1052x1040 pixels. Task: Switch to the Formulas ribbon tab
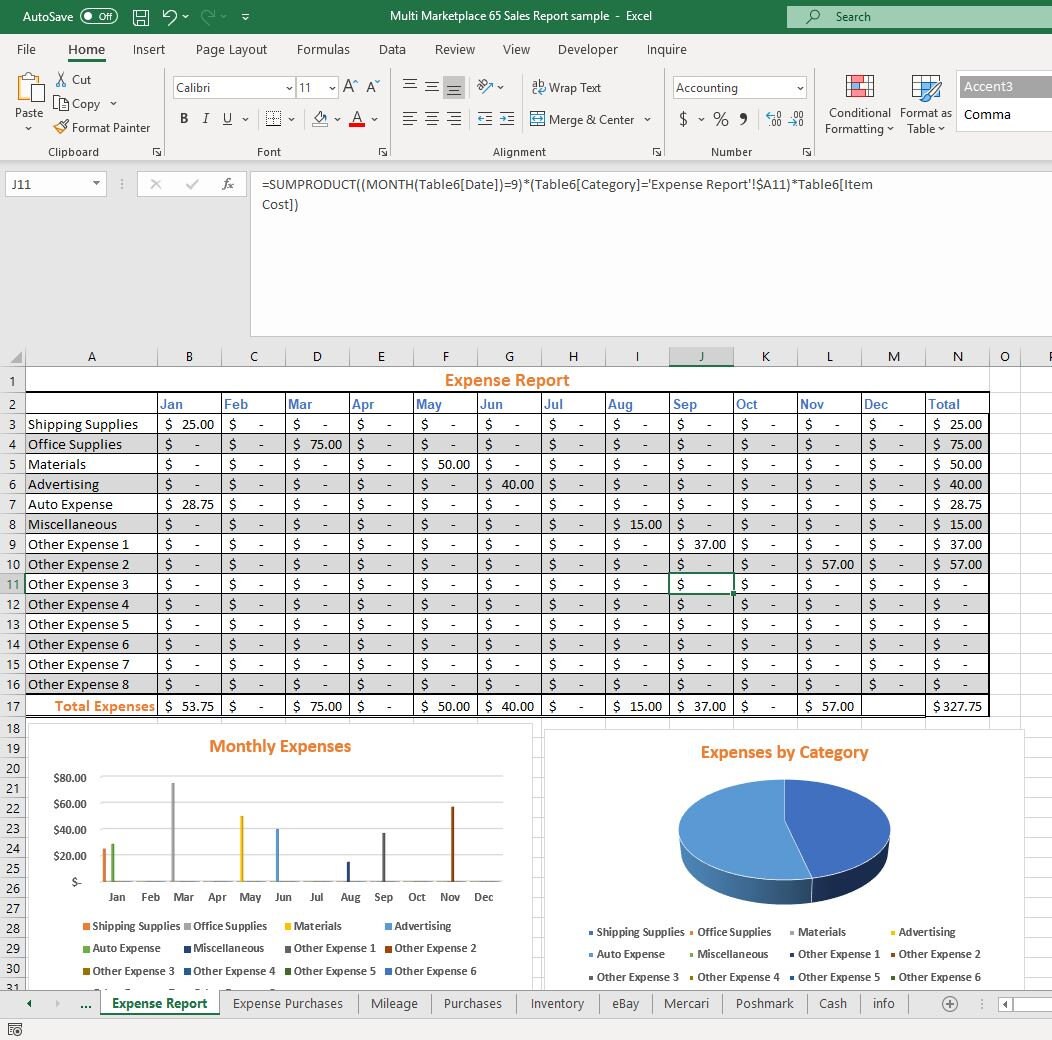tap(323, 49)
